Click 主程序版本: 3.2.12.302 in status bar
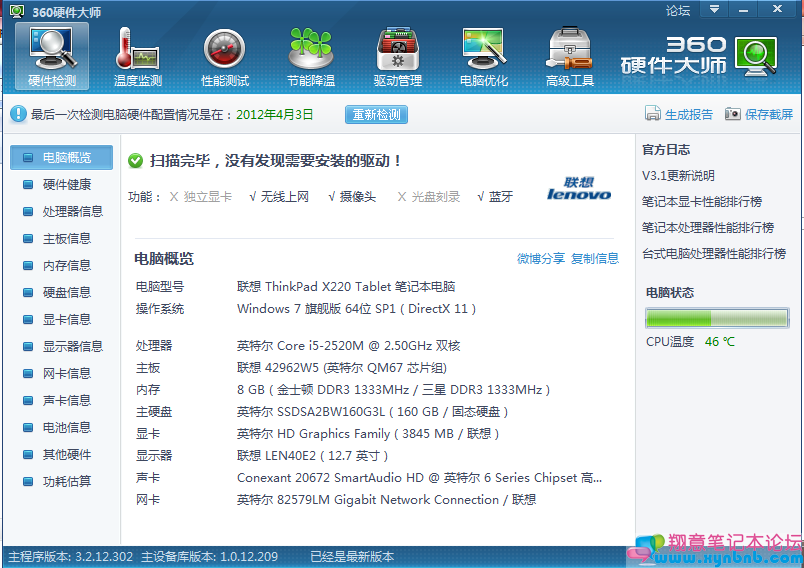This screenshot has width=804, height=568. 71,557
